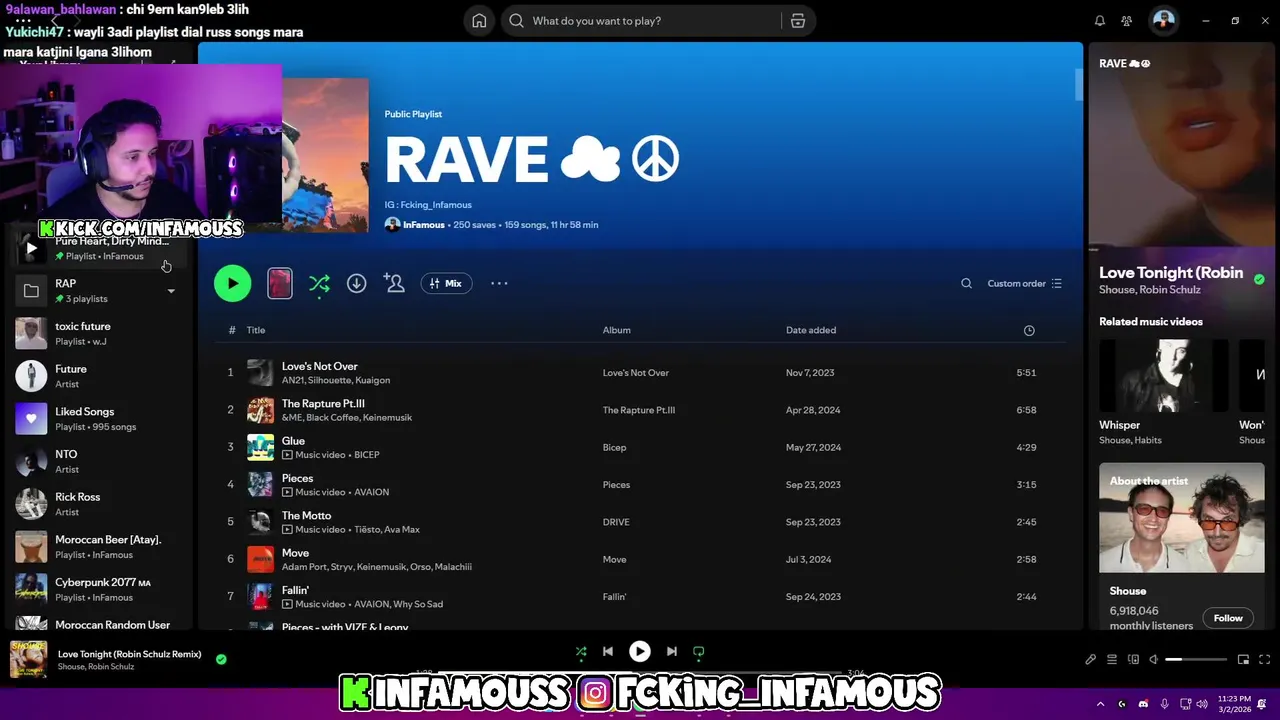Screen dimensions: 1280x720
Task: Open InFamous profile link under playlist title
Action: [423, 225]
